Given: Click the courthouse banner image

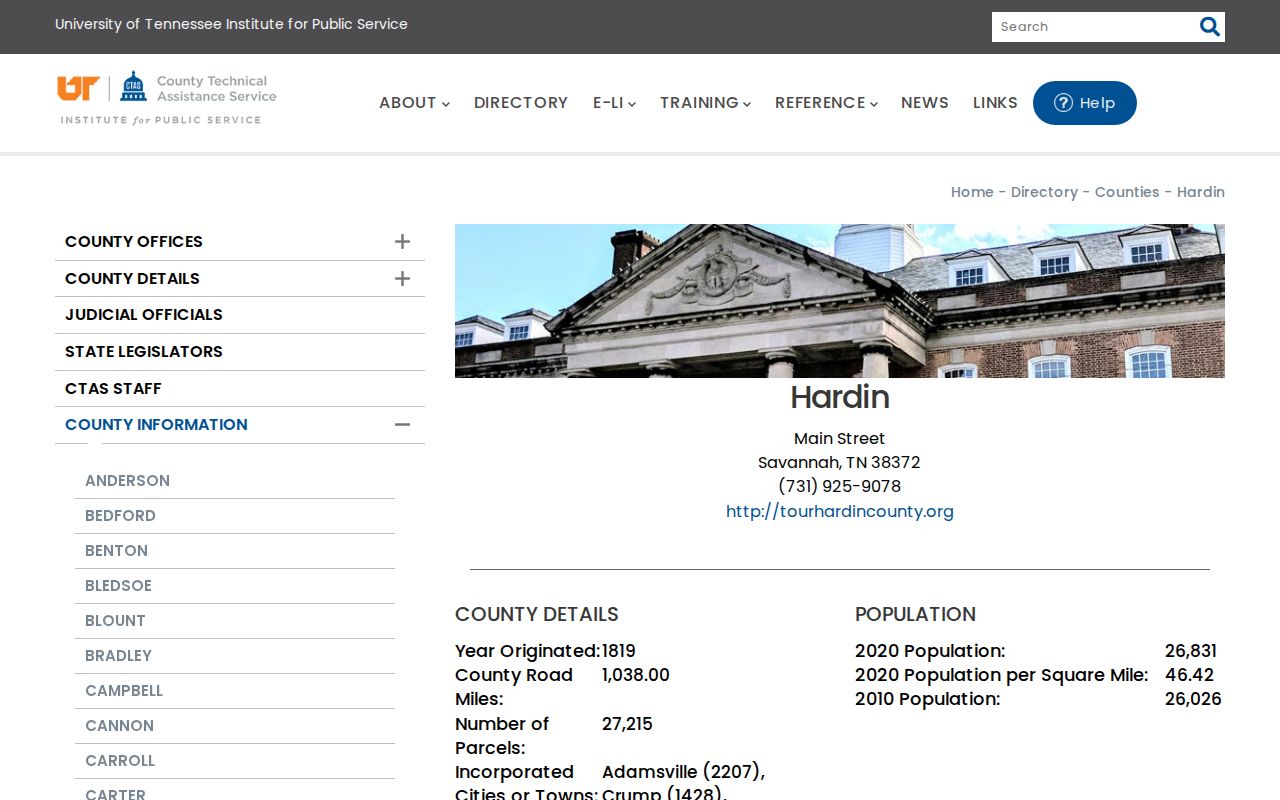Looking at the screenshot, I should click(840, 301).
